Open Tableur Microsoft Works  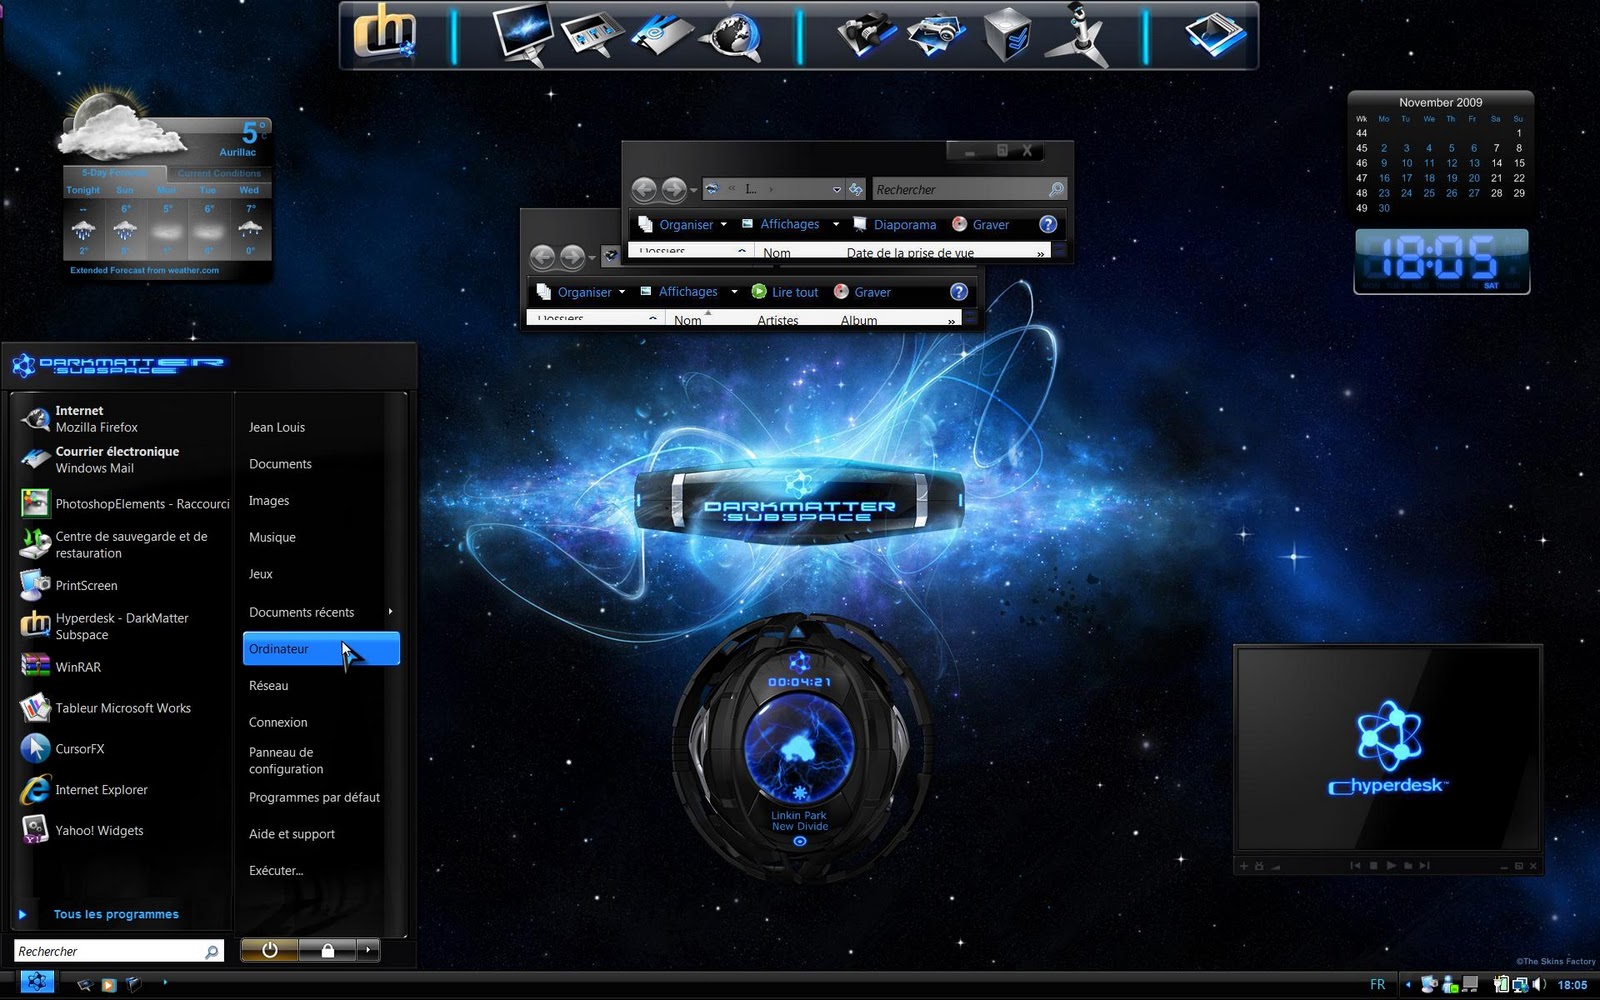122,708
